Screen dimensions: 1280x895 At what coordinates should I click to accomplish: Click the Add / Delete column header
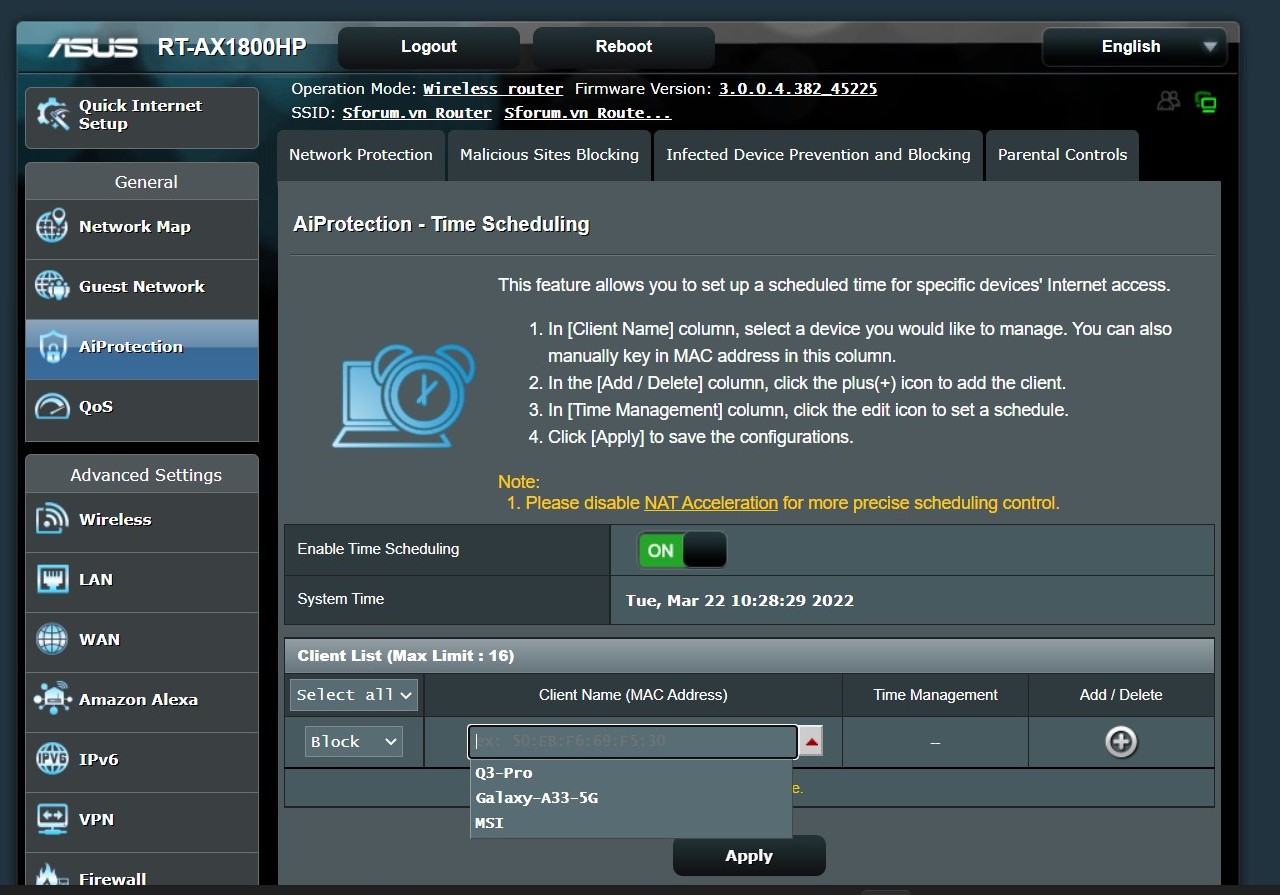click(1121, 695)
